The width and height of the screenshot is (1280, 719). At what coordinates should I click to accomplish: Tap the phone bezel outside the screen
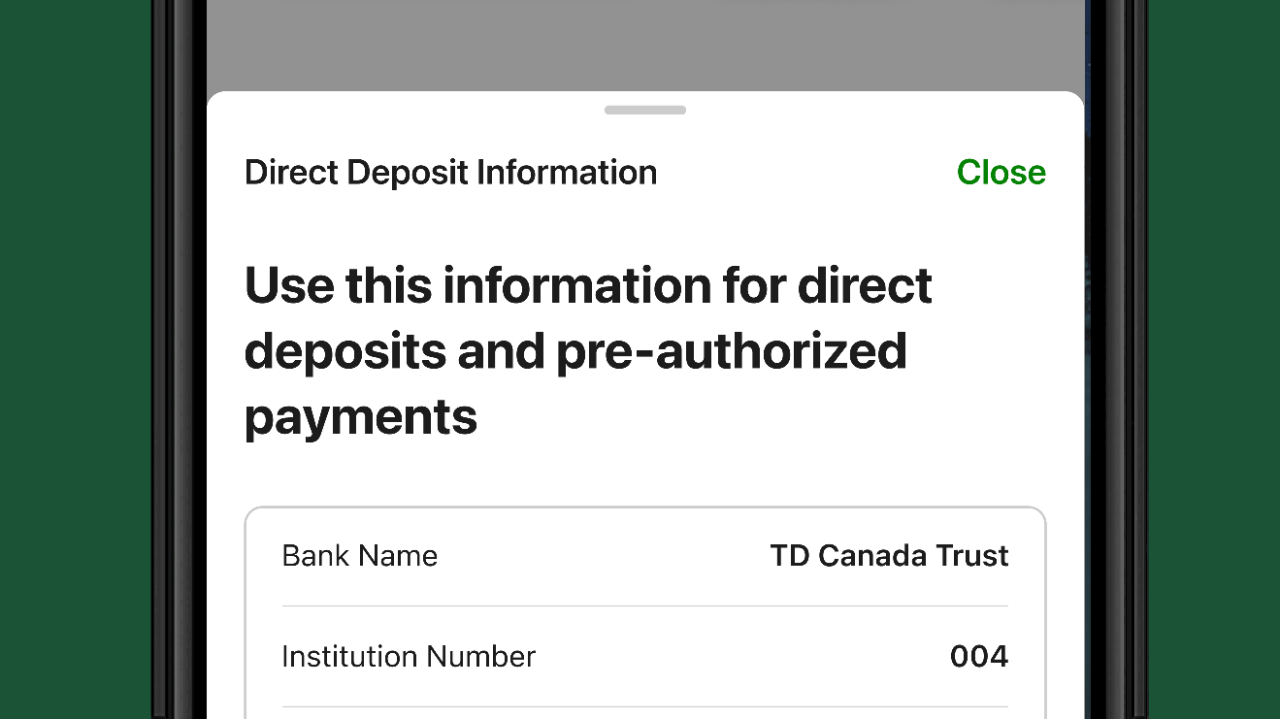pyautogui.click(x=180, y=360)
